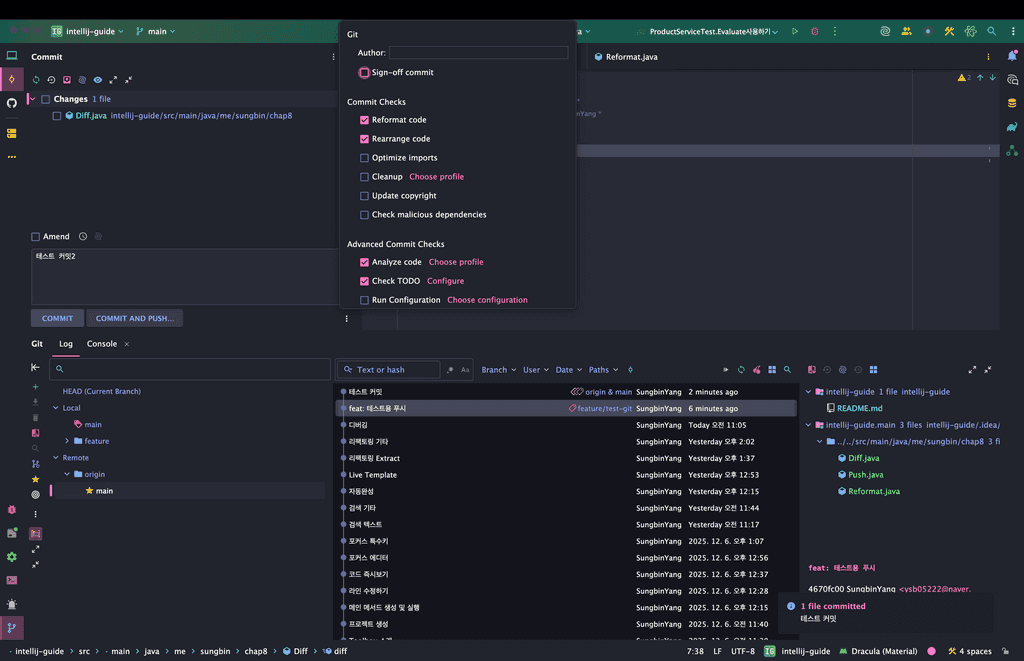The height and width of the screenshot is (661, 1024).
Task: Open the Reformat.java editor tab
Action: coord(630,57)
